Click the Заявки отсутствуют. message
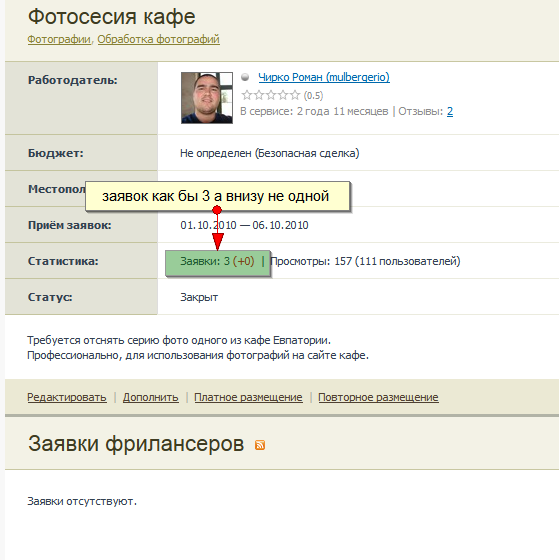Screen dimensions: 559x560 coord(82,501)
